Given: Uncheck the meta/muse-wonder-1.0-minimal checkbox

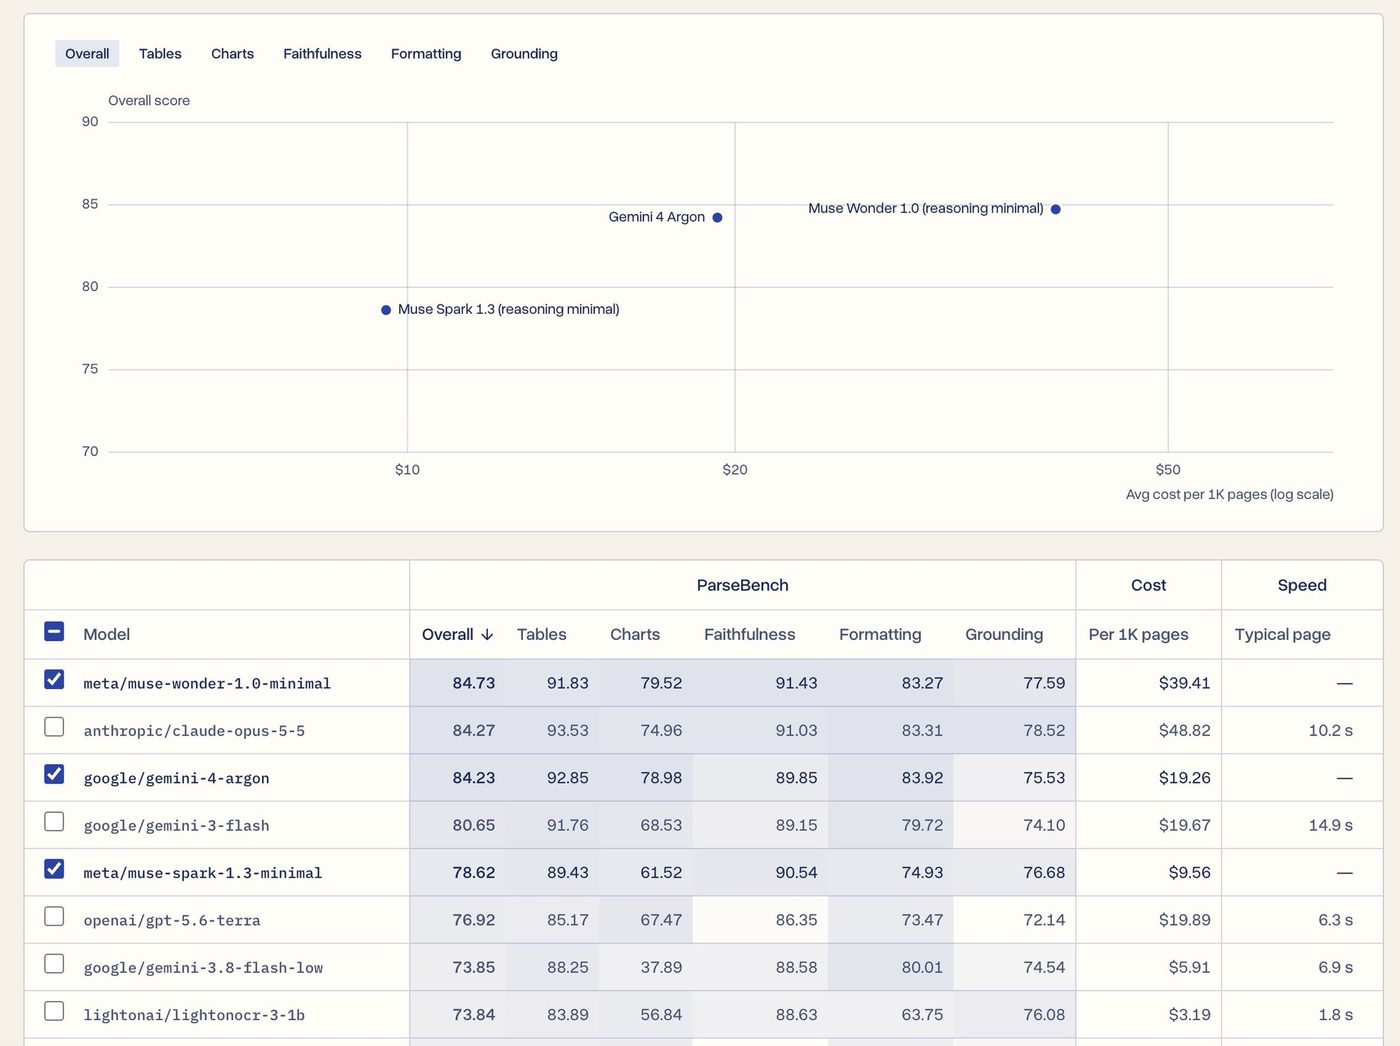Looking at the screenshot, I should (x=54, y=680).
